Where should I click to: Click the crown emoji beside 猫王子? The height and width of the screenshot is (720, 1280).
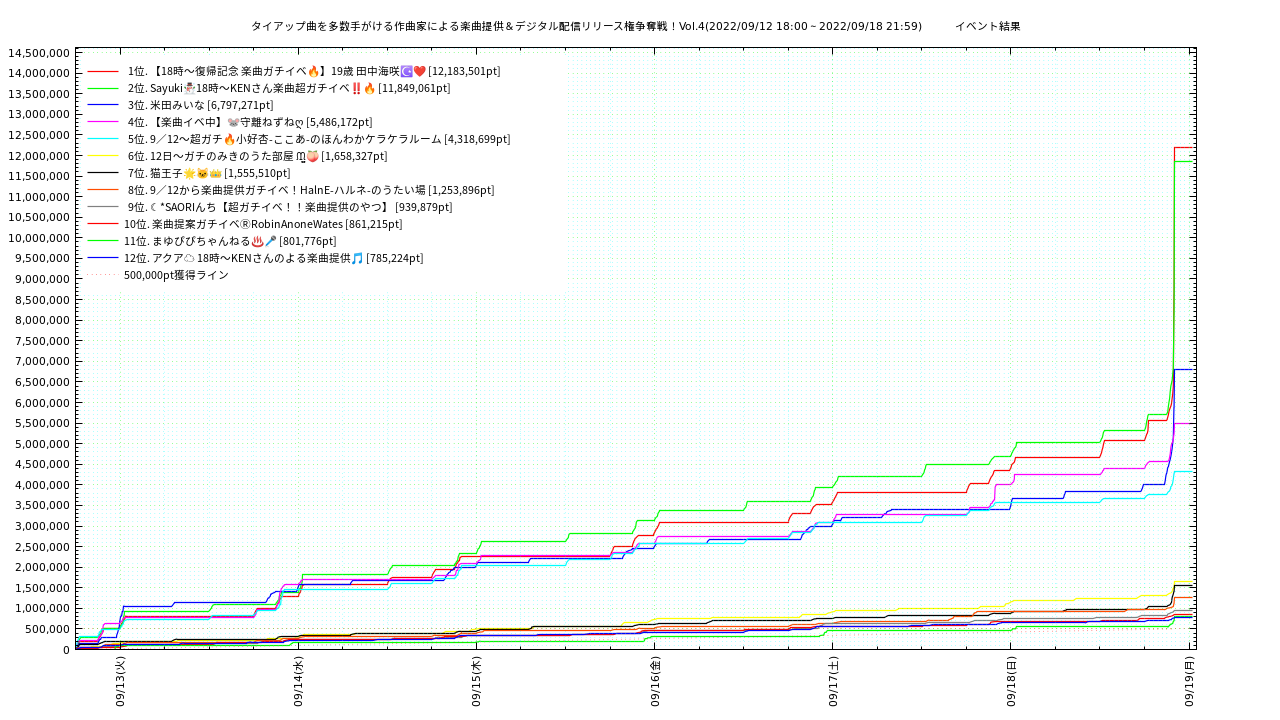coord(215,173)
